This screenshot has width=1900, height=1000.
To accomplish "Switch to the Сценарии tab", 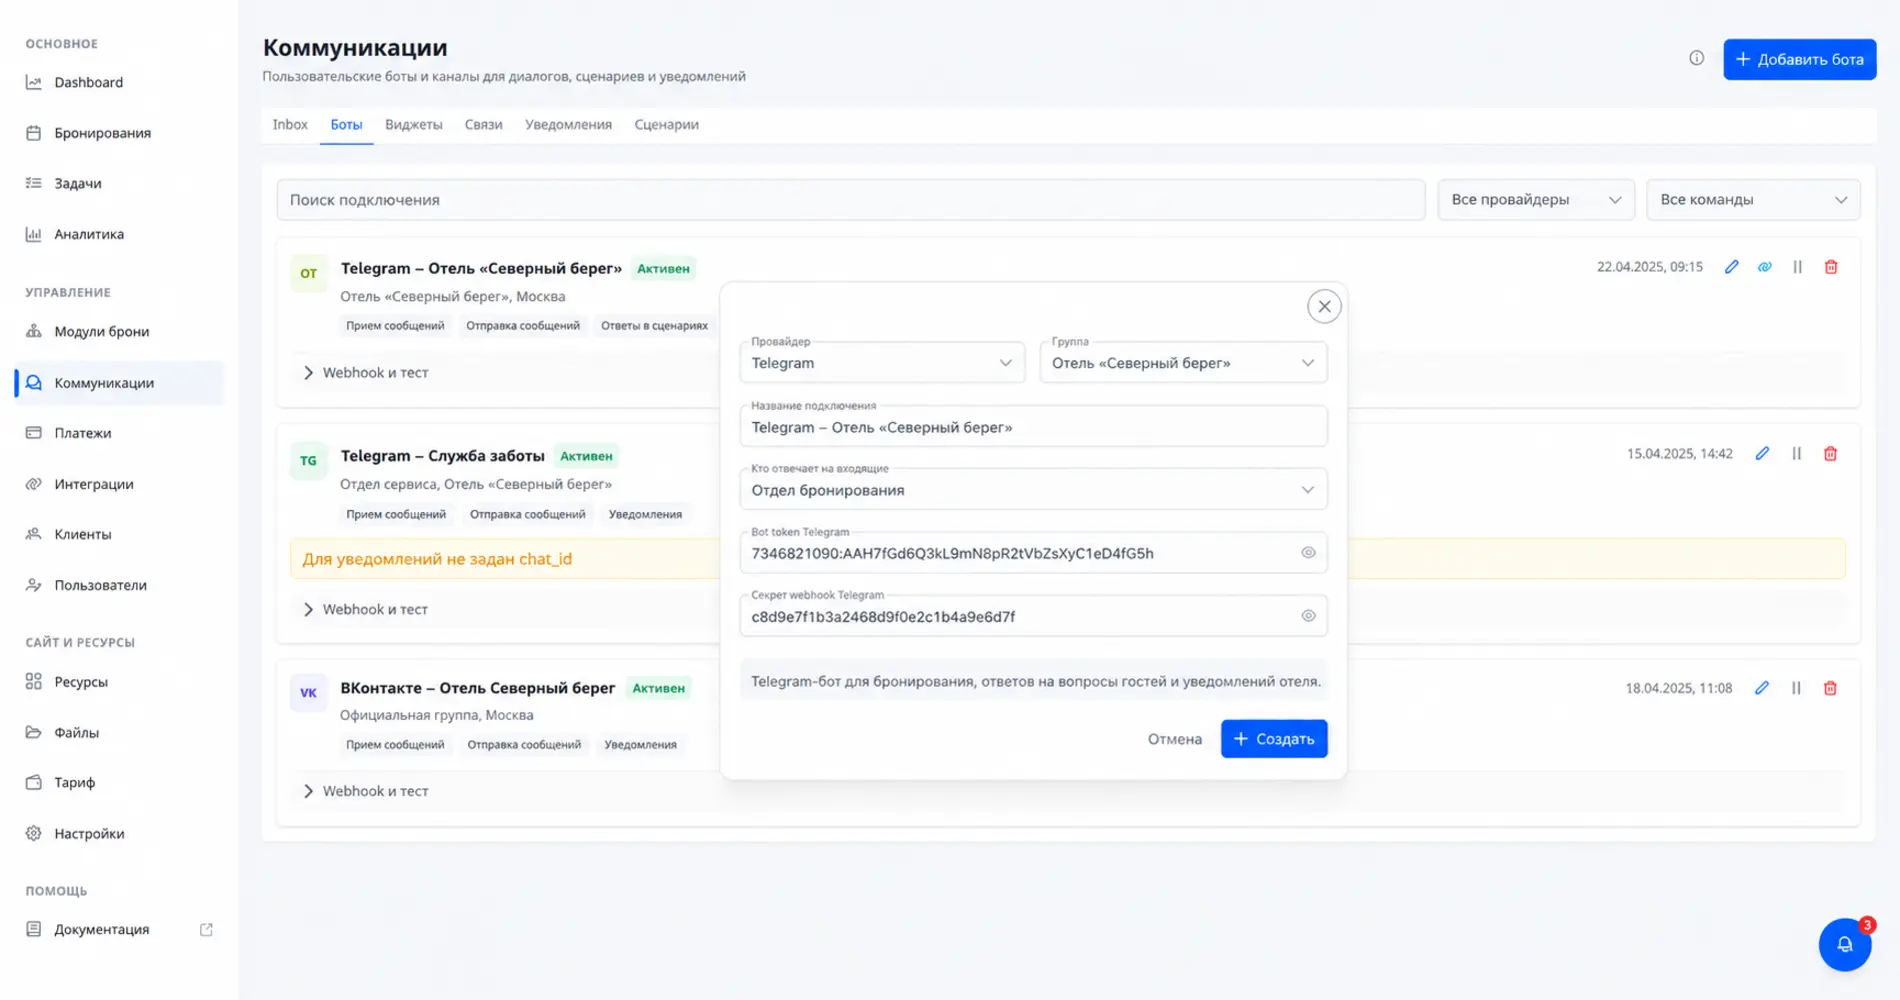I will pos(666,125).
